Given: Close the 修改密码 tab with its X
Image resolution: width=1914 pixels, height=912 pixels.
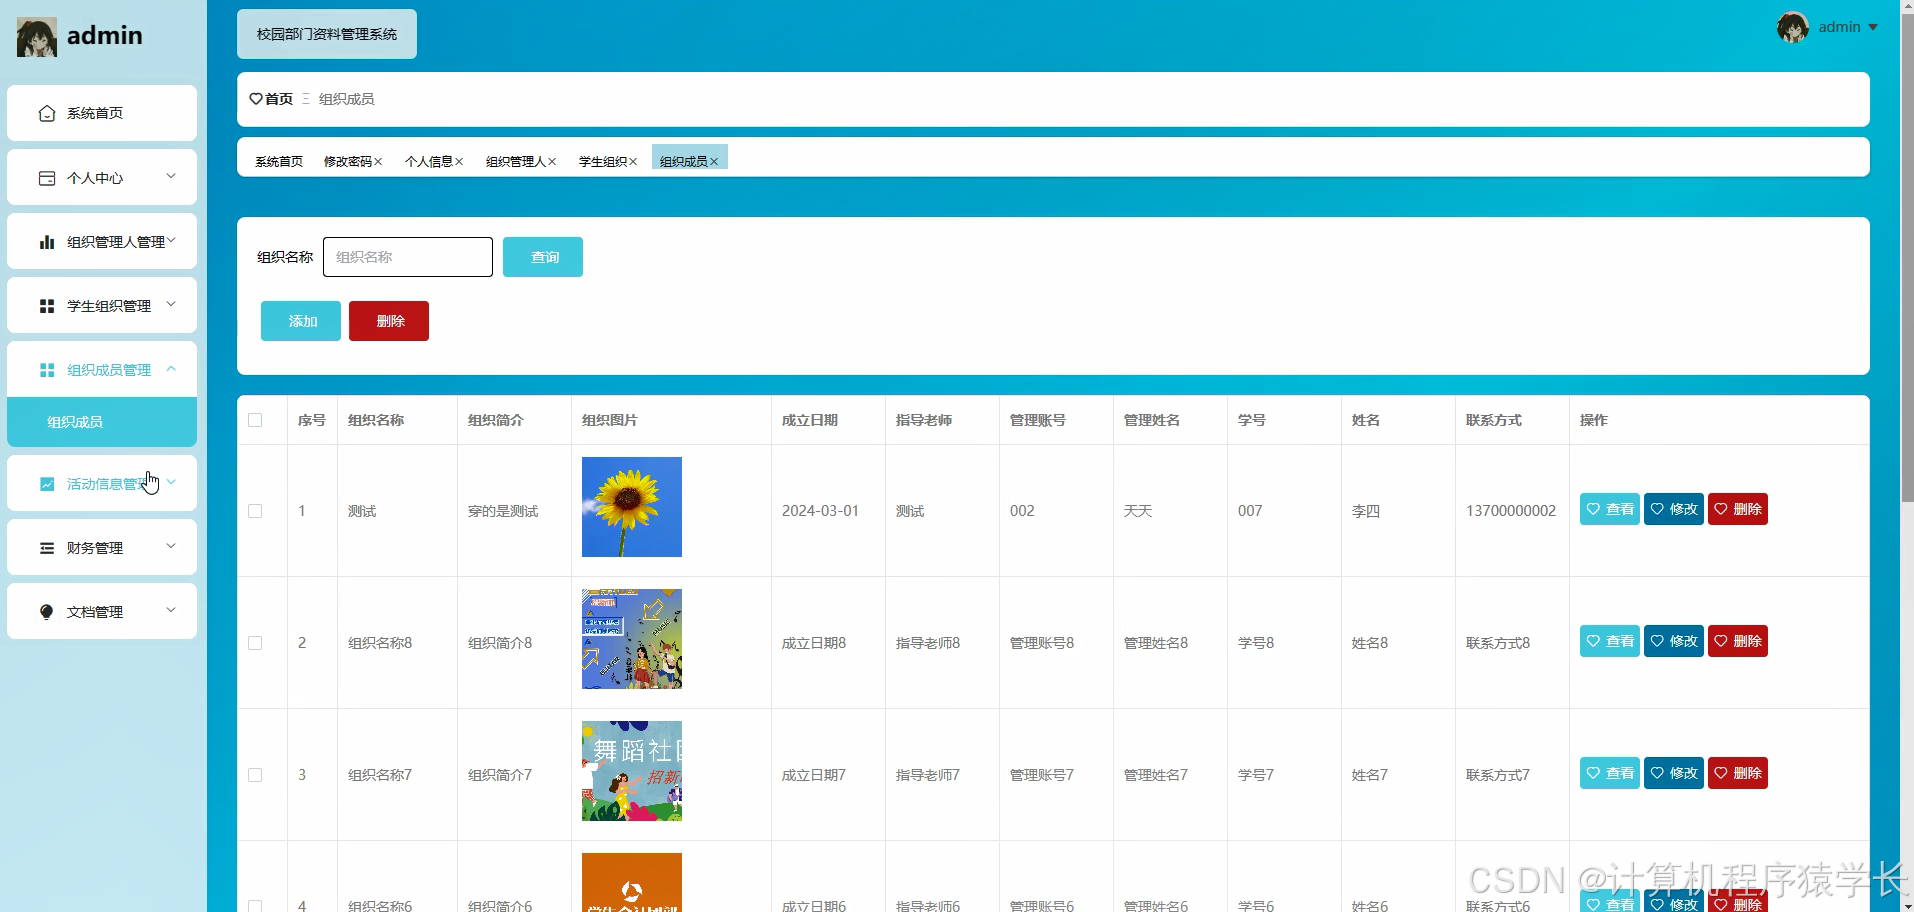Looking at the screenshot, I should (x=378, y=162).
